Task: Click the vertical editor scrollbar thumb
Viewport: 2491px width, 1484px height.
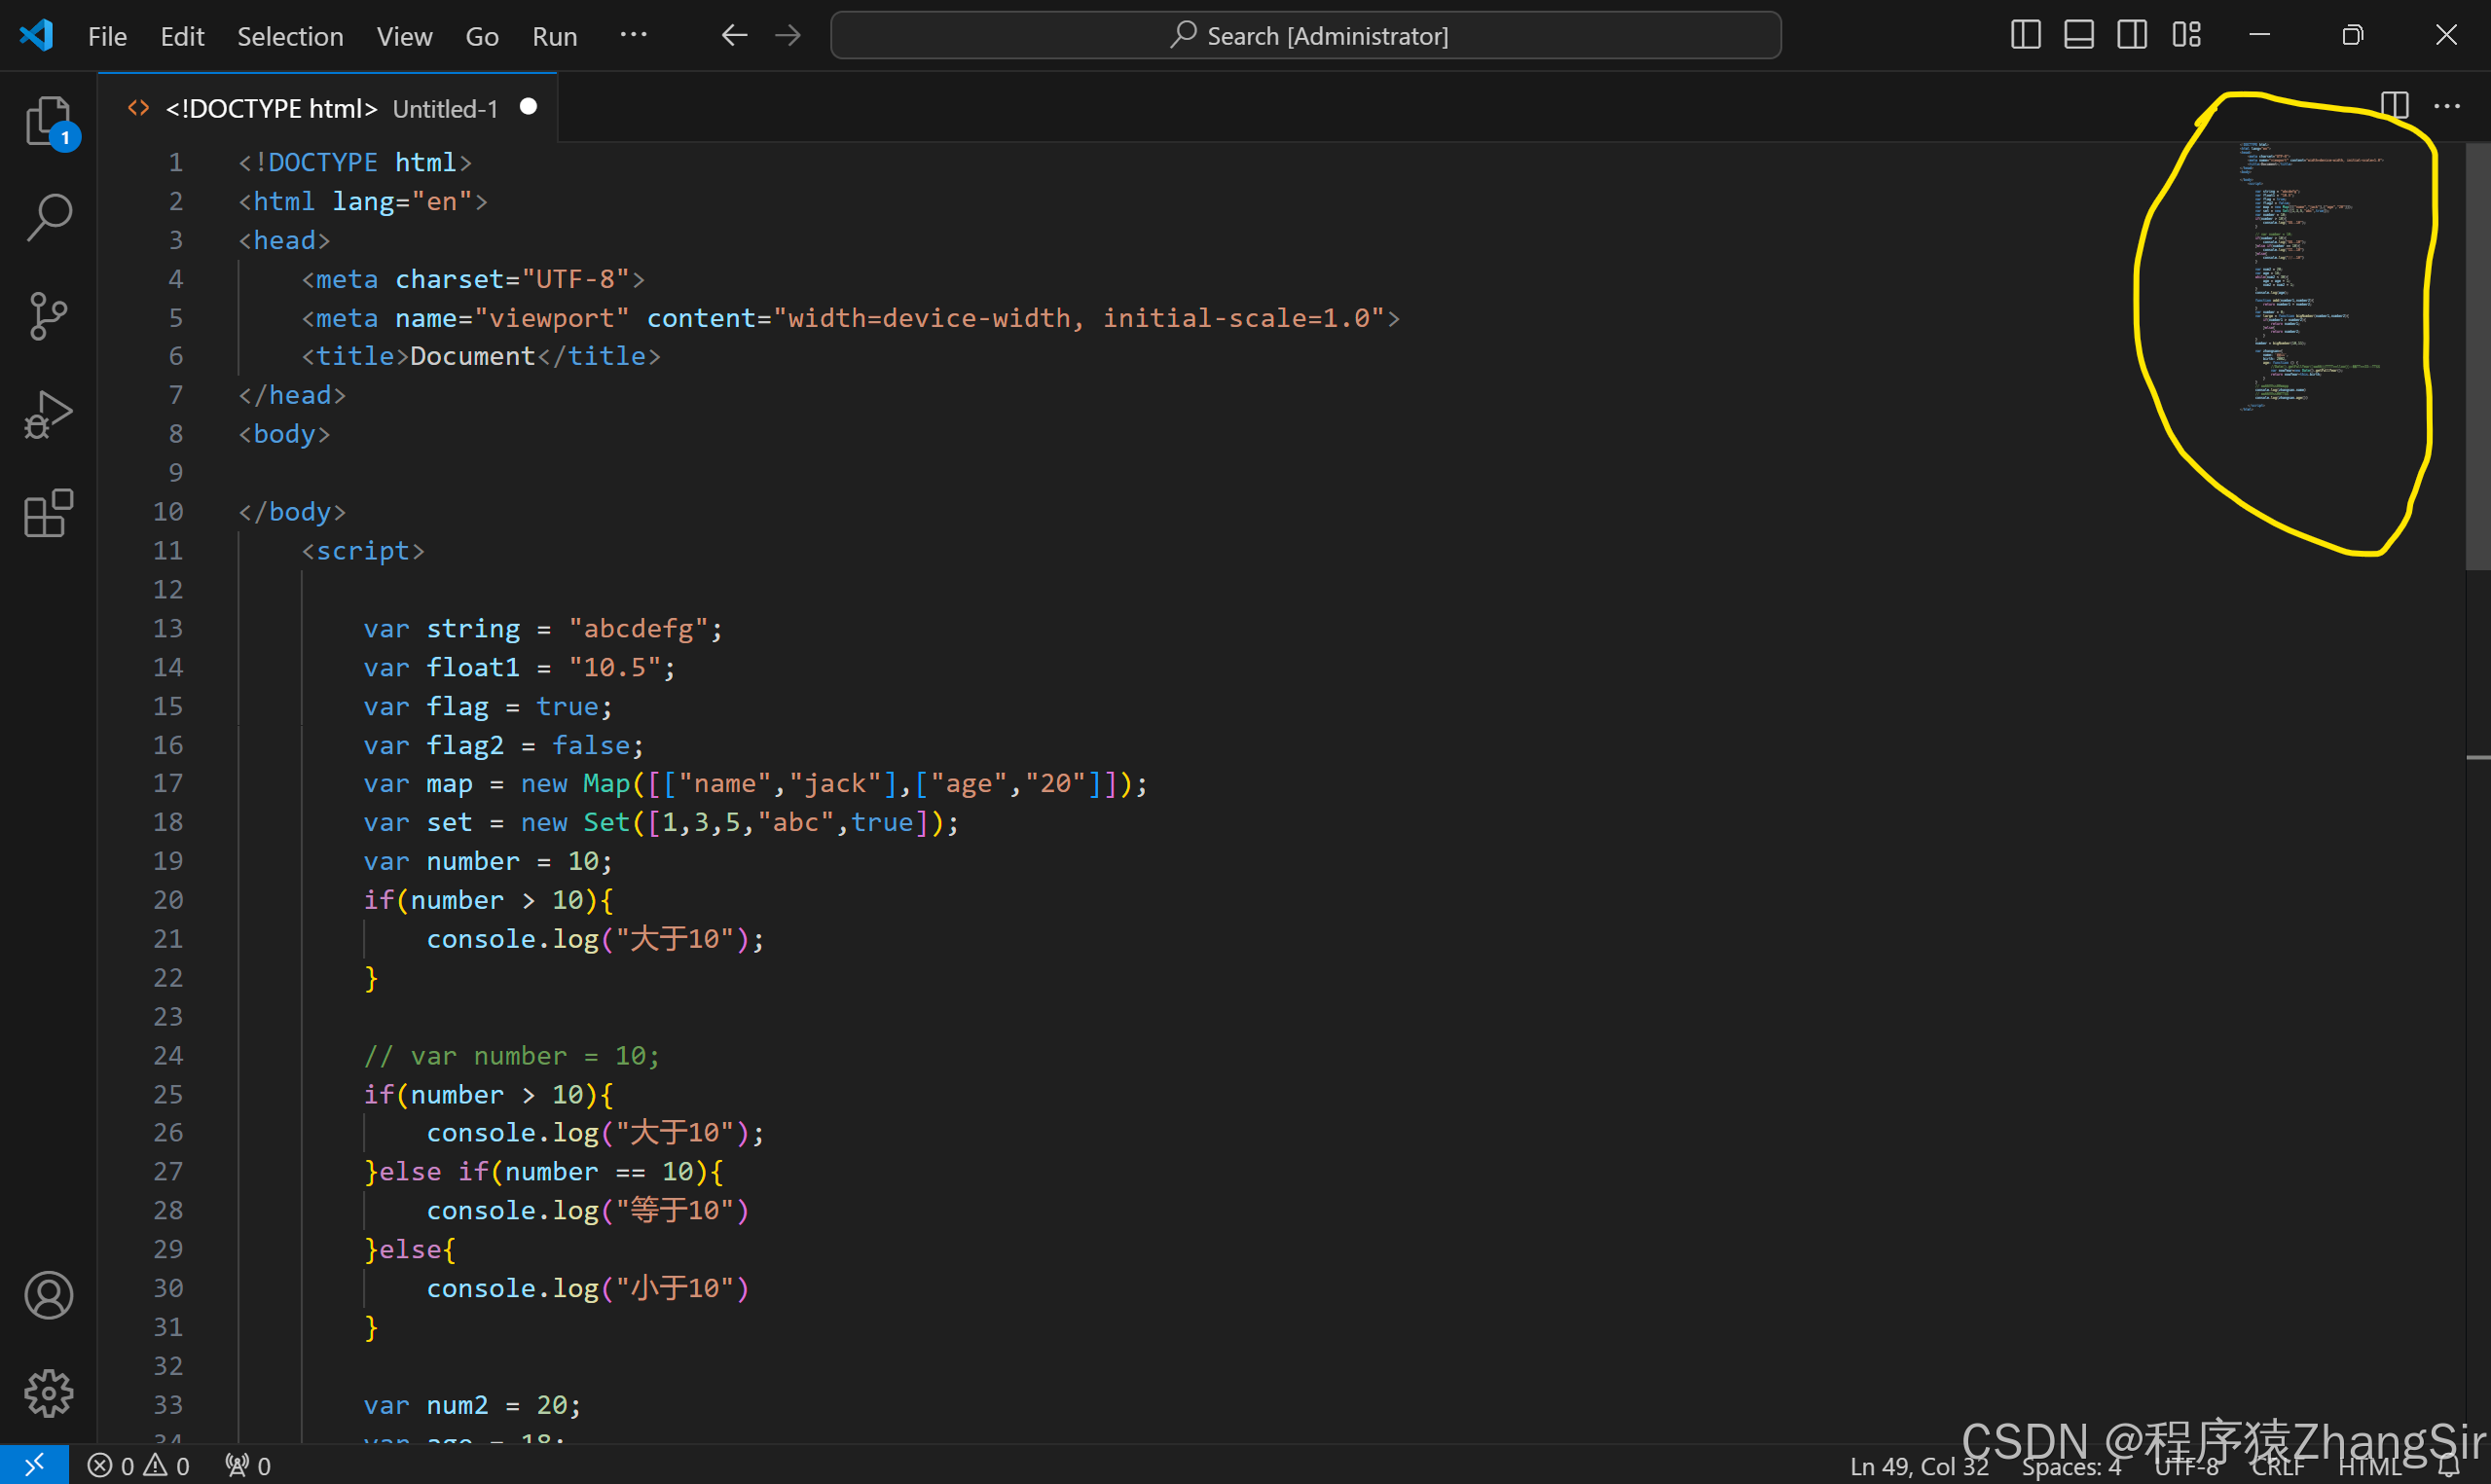Action: click(2478, 356)
